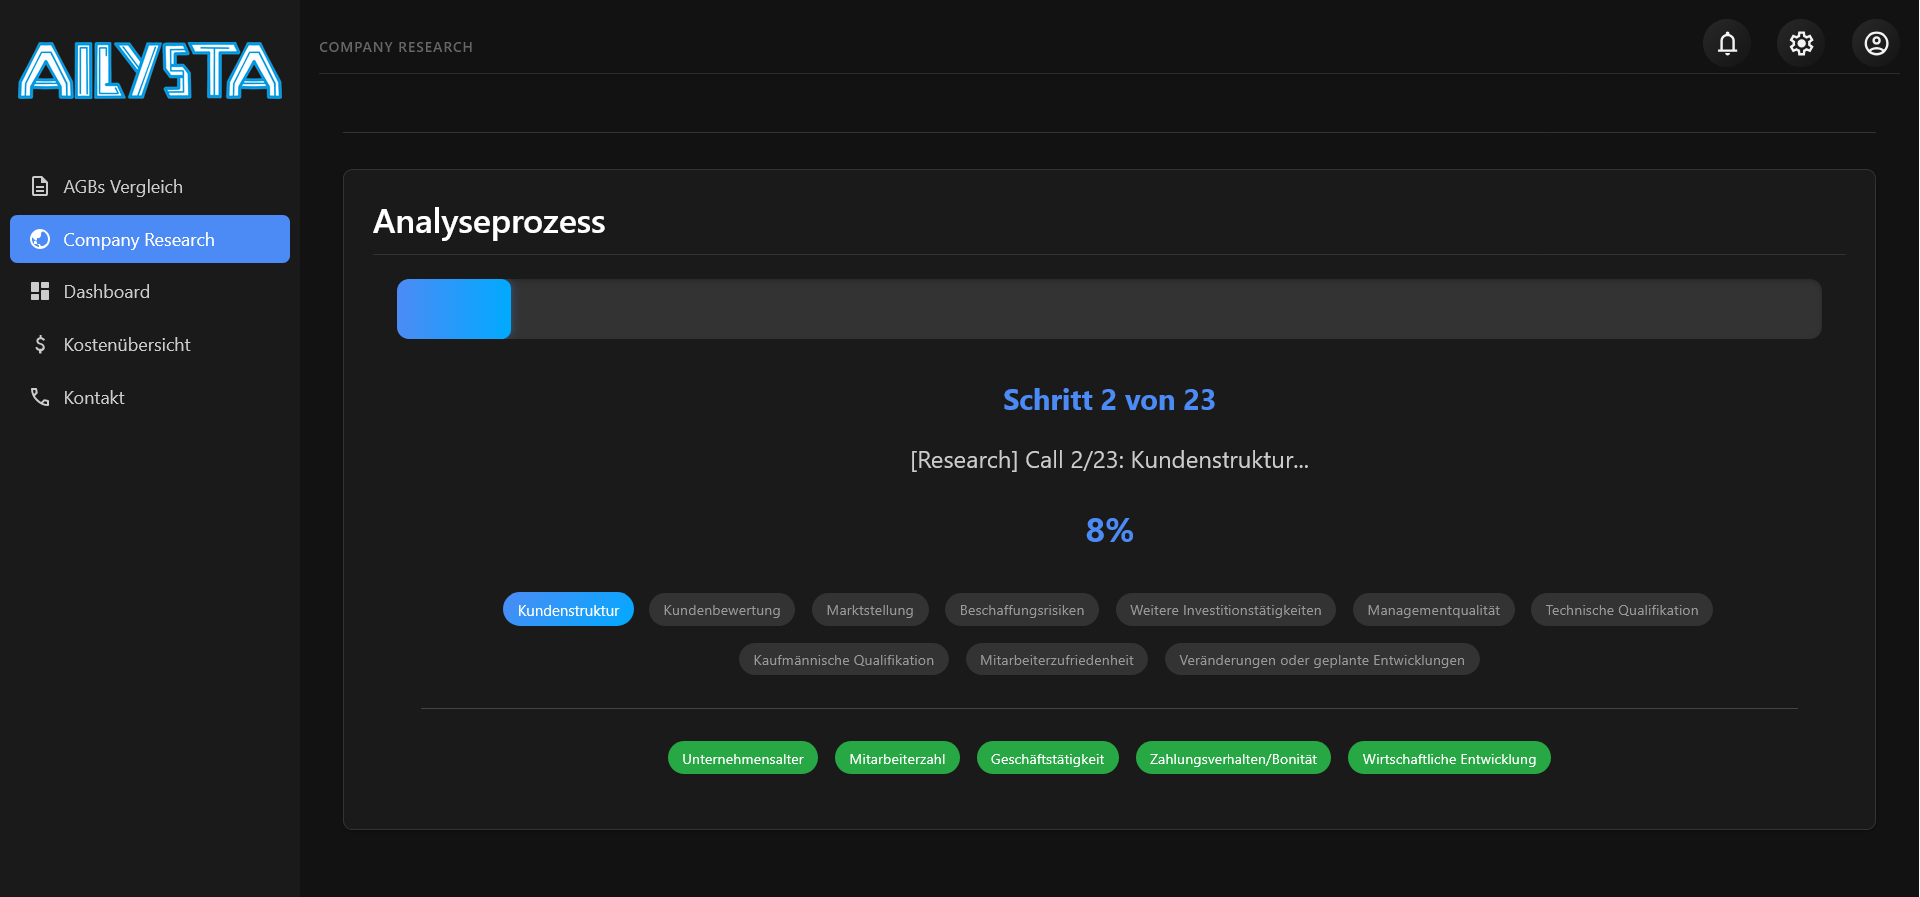This screenshot has height=897, width=1920.
Task: Select the Marktstellung chip
Action: [x=869, y=610]
